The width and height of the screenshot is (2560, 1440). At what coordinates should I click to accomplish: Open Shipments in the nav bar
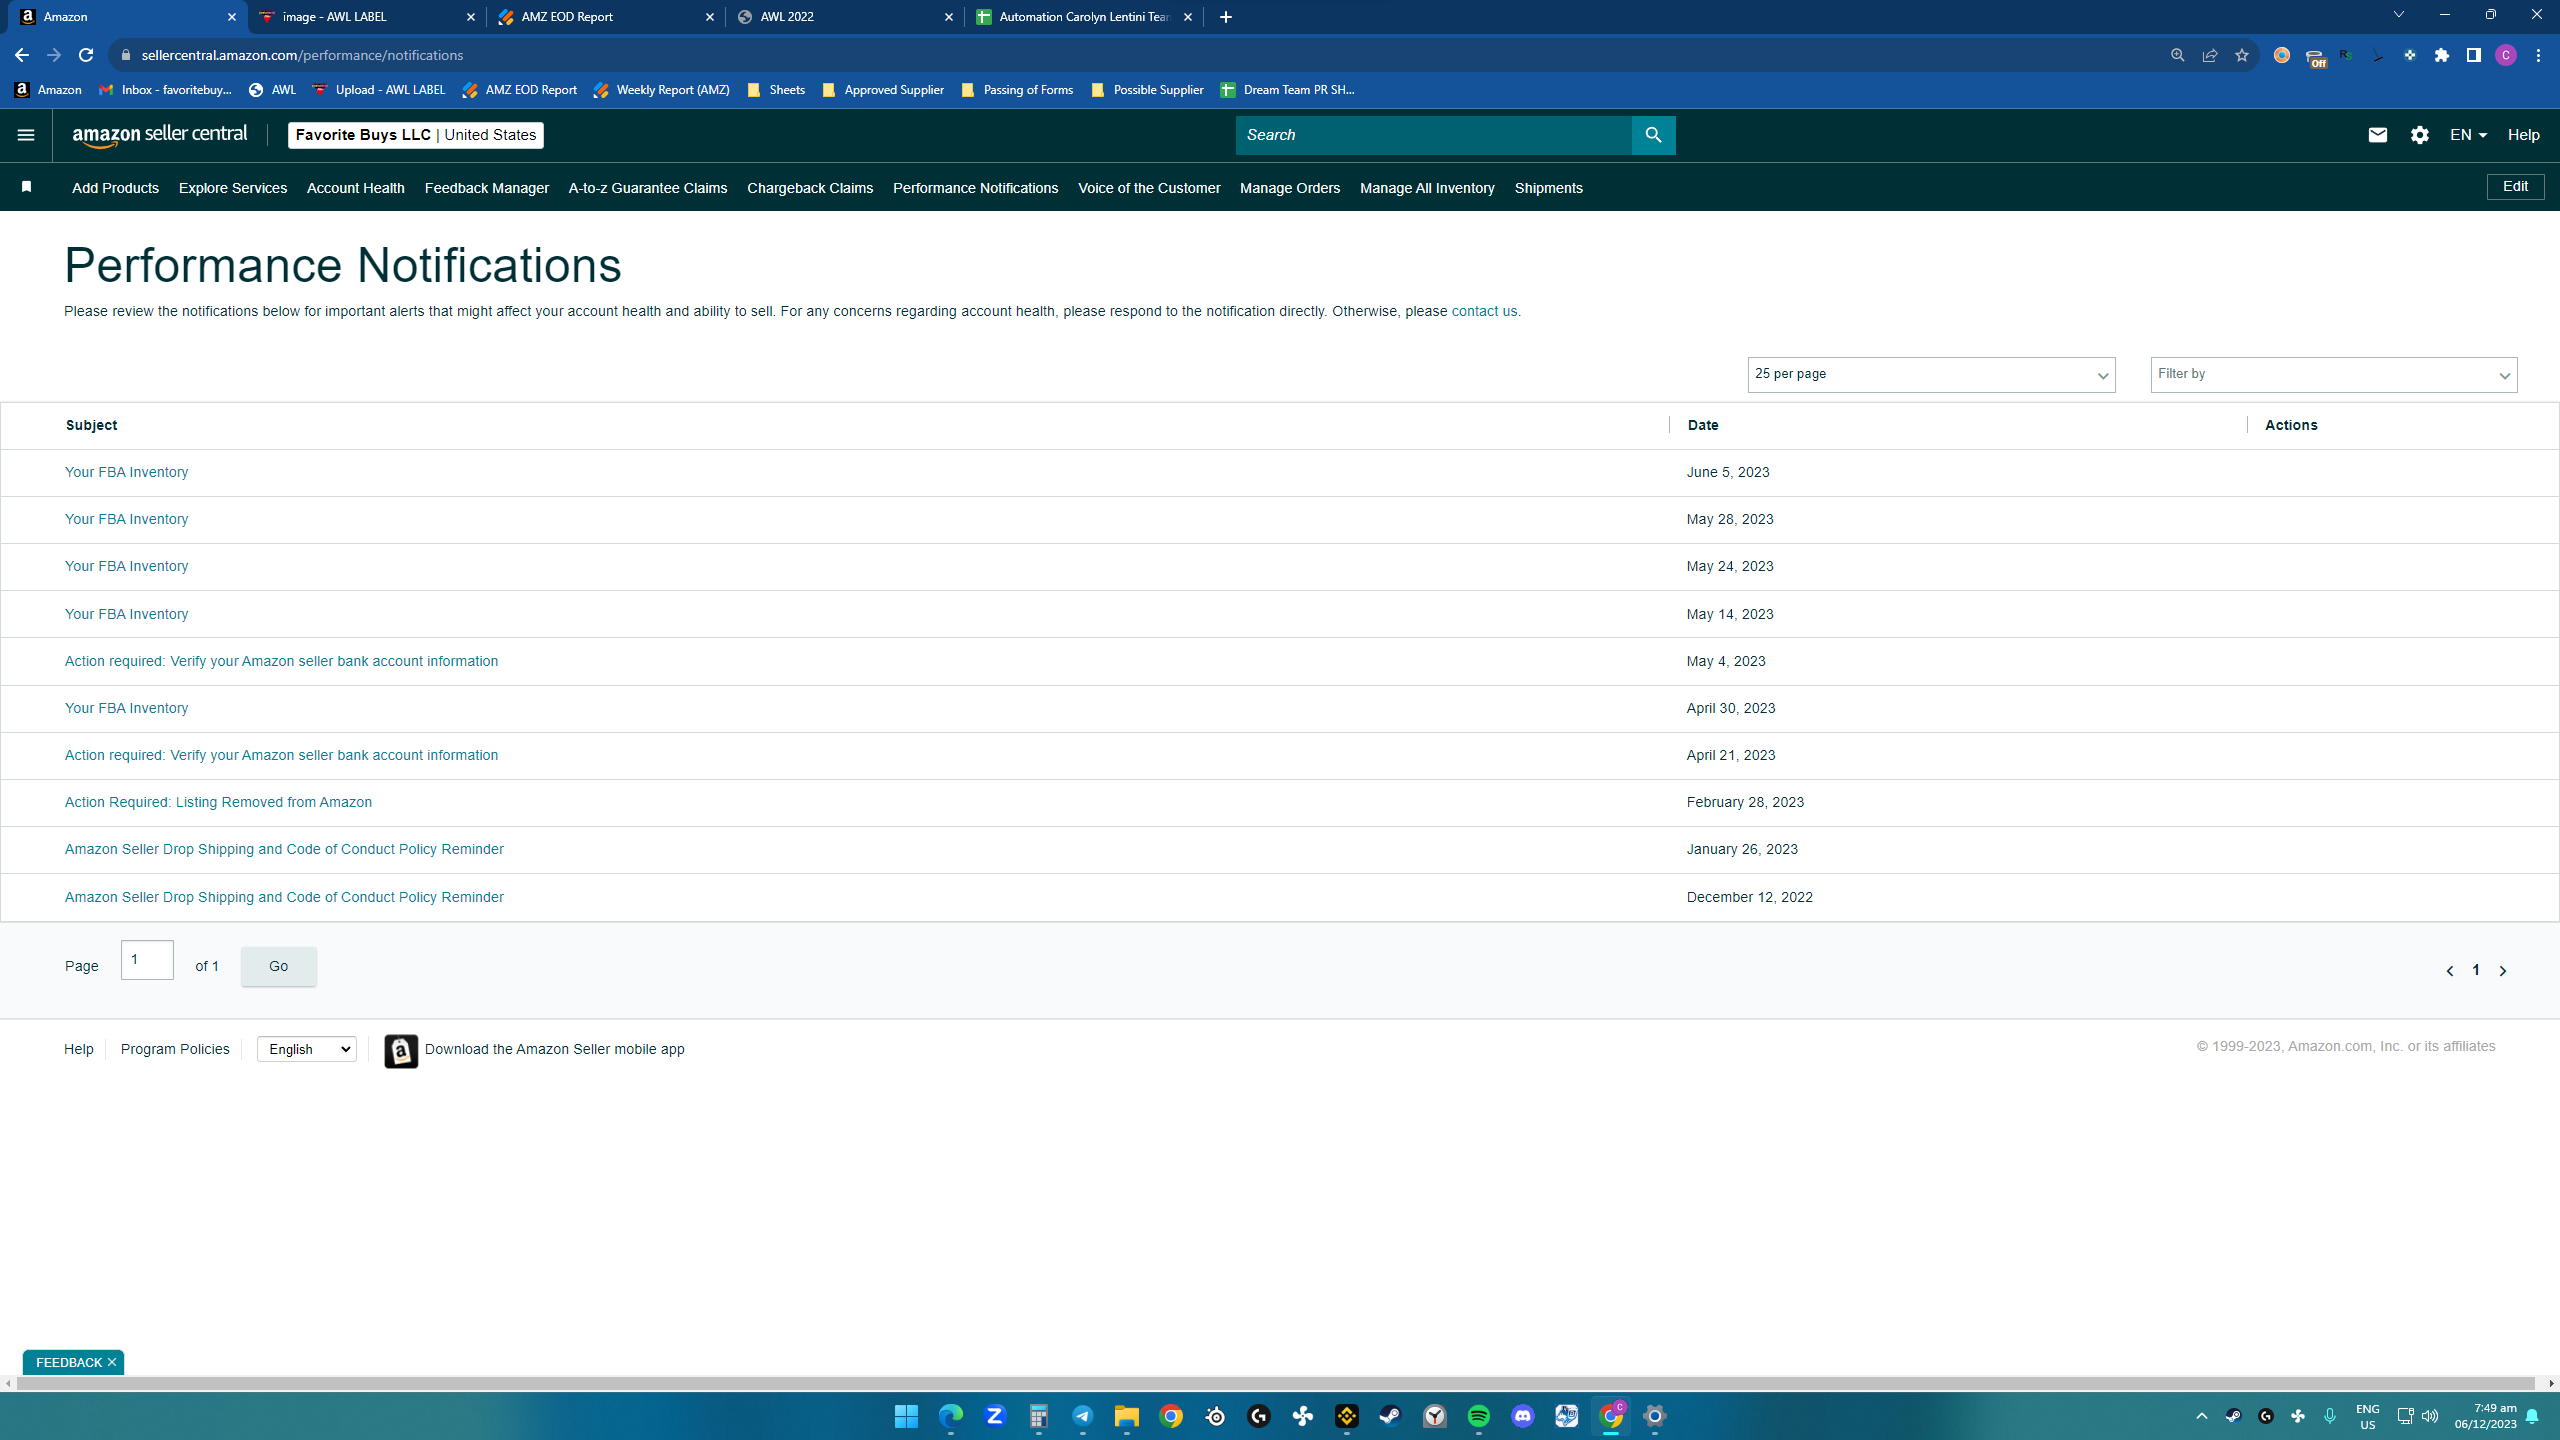1549,188
